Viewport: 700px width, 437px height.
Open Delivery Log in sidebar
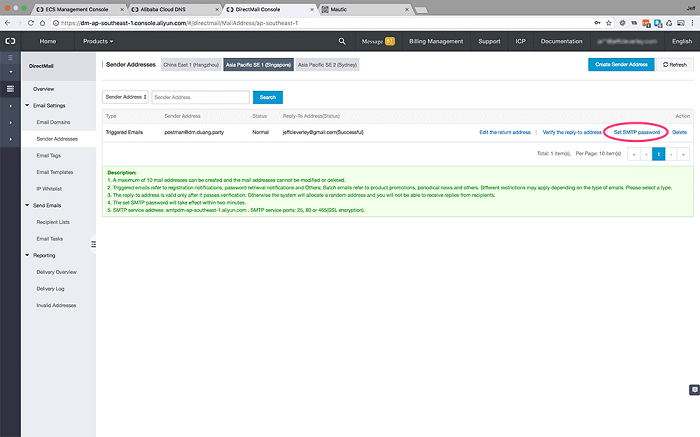click(x=50, y=289)
